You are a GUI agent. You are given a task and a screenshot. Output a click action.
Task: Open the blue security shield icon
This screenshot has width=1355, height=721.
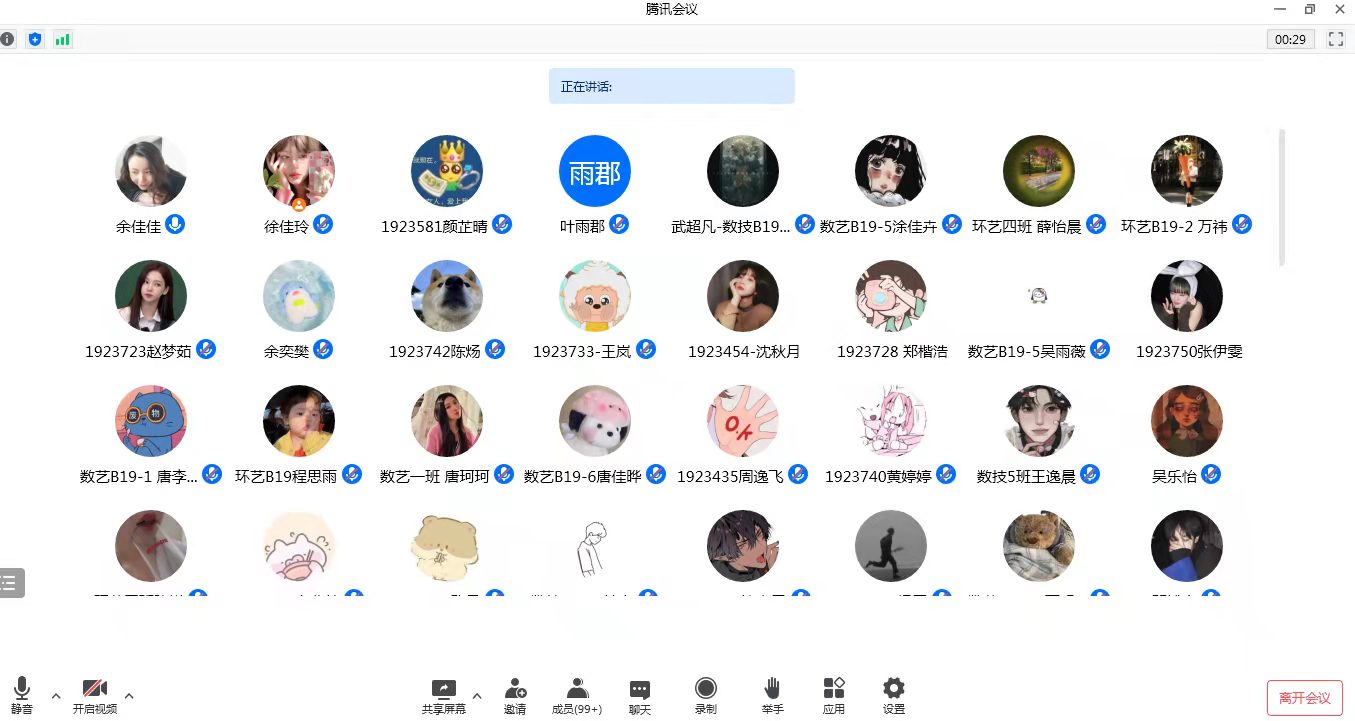[x=35, y=39]
